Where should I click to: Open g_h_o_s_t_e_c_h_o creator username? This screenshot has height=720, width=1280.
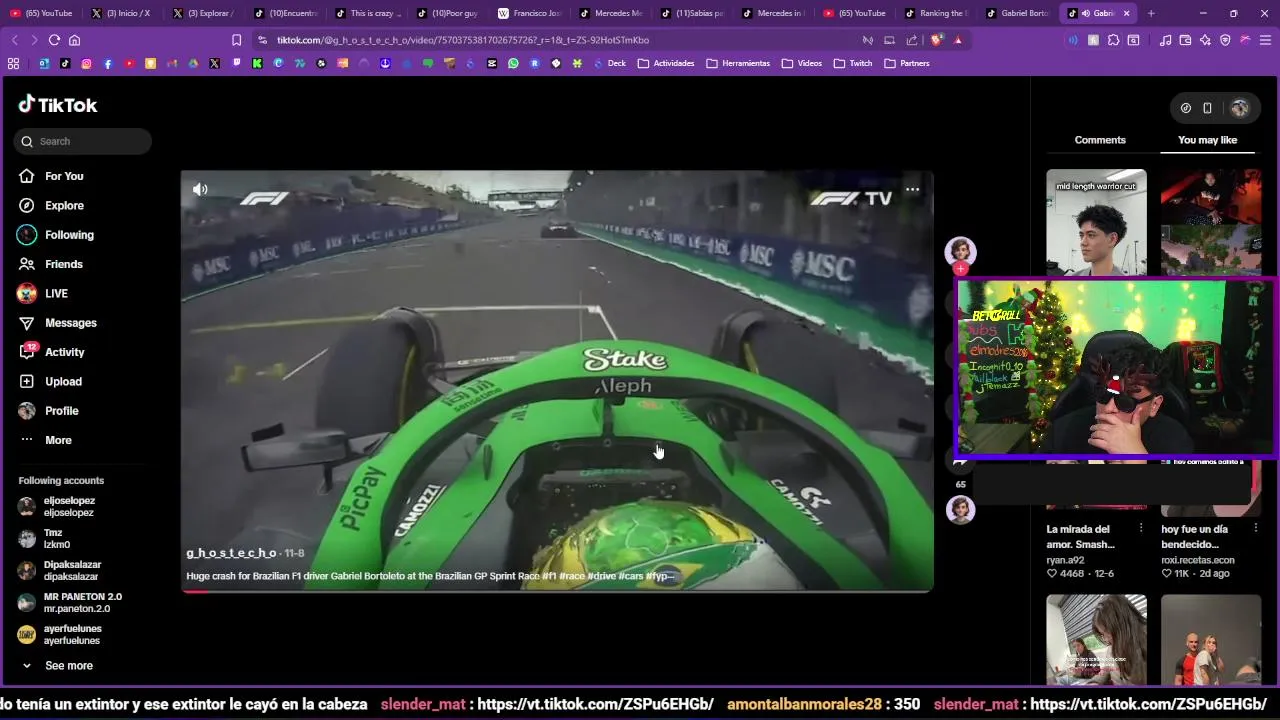(231, 553)
